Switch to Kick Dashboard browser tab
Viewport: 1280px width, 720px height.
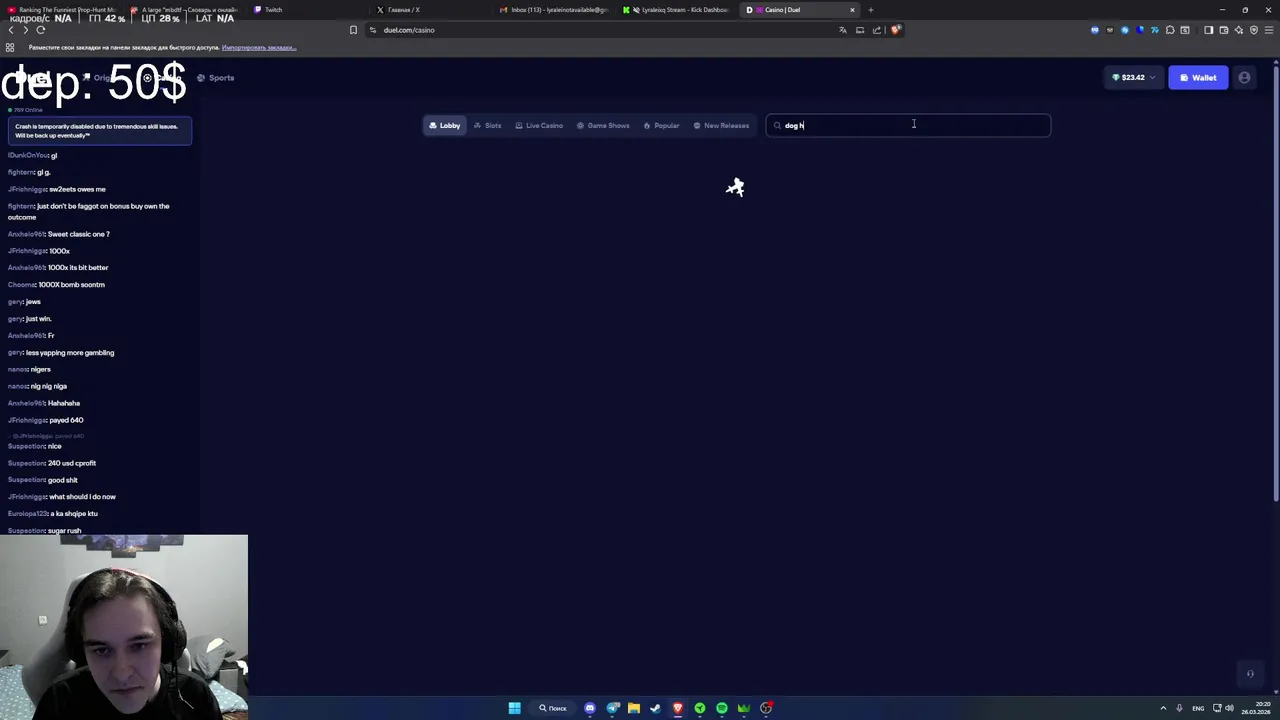point(680,9)
